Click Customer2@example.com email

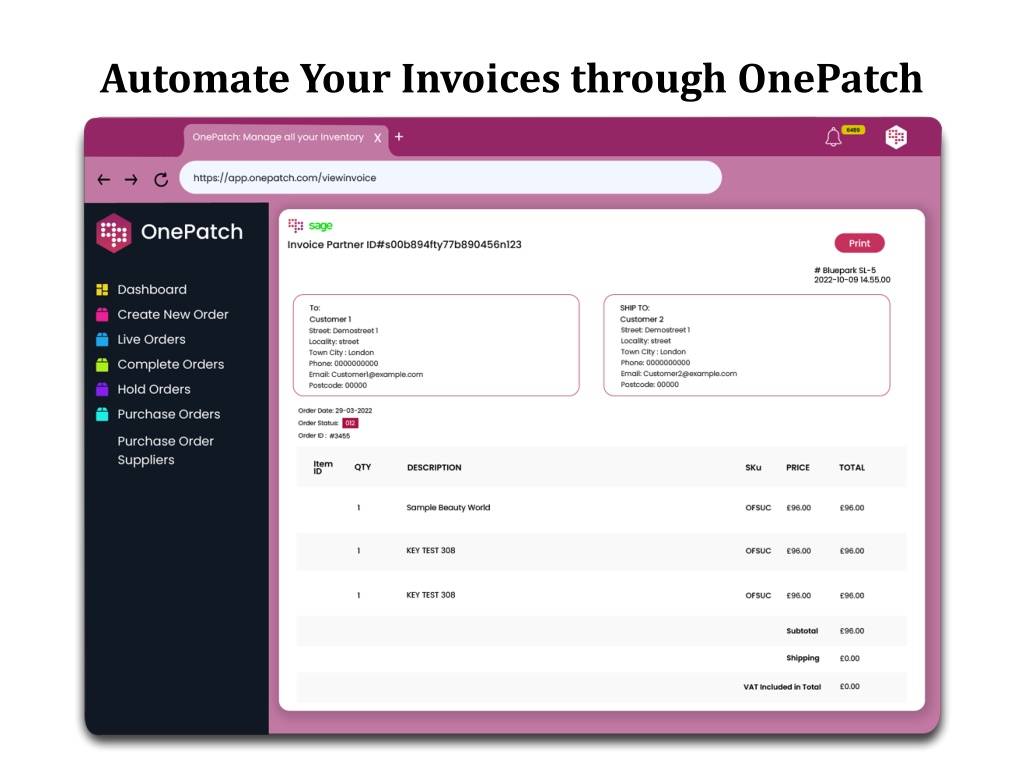[x=690, y=374]
